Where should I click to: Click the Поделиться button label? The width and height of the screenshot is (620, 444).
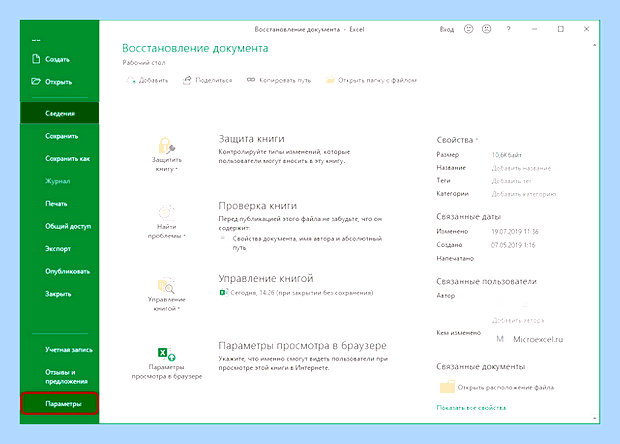[x=214, y=80]
